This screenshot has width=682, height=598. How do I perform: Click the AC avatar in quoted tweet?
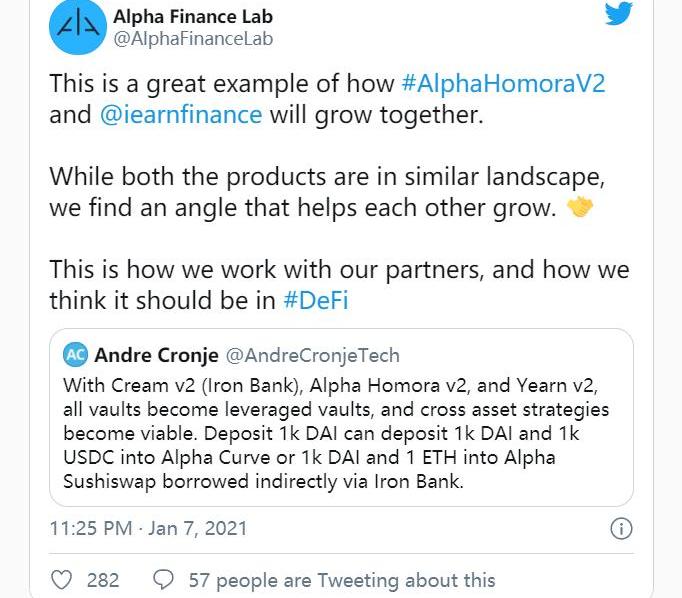75,355
